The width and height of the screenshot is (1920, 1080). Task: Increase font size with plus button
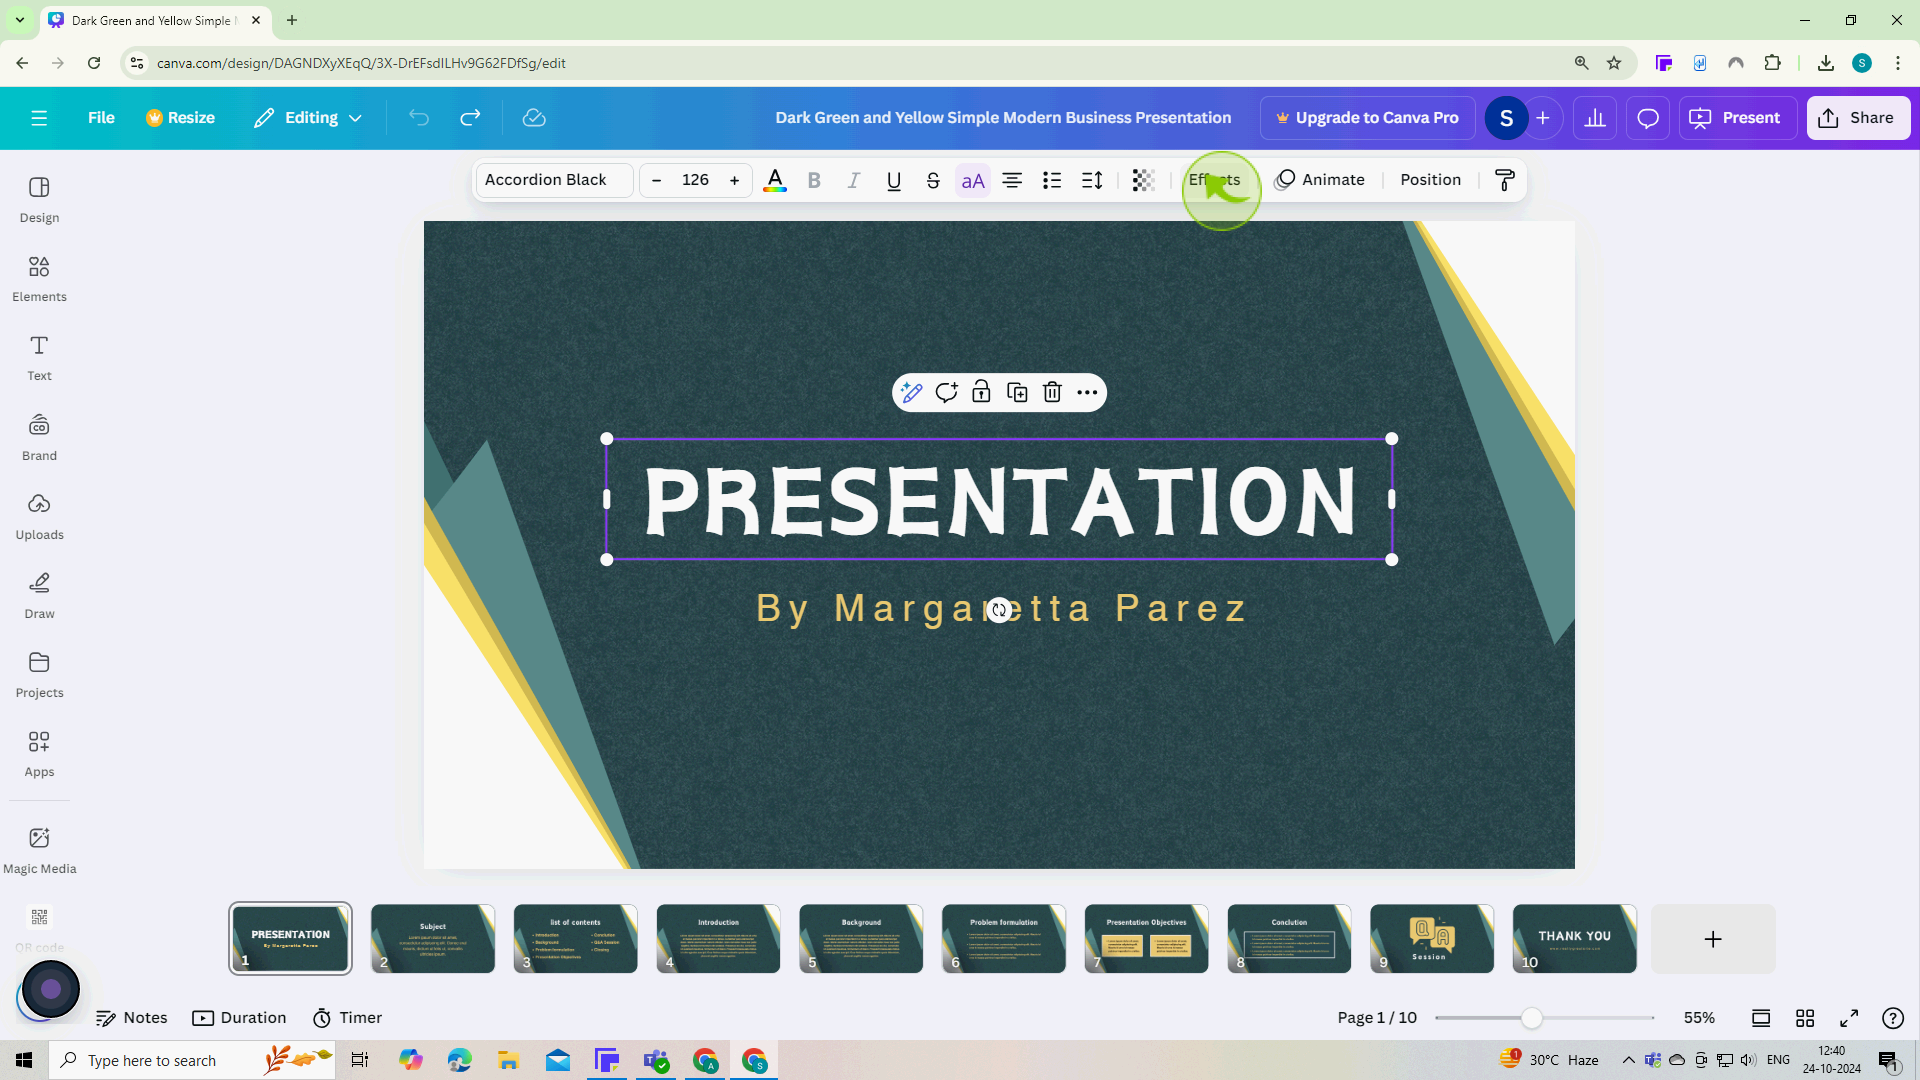(735, 180)
